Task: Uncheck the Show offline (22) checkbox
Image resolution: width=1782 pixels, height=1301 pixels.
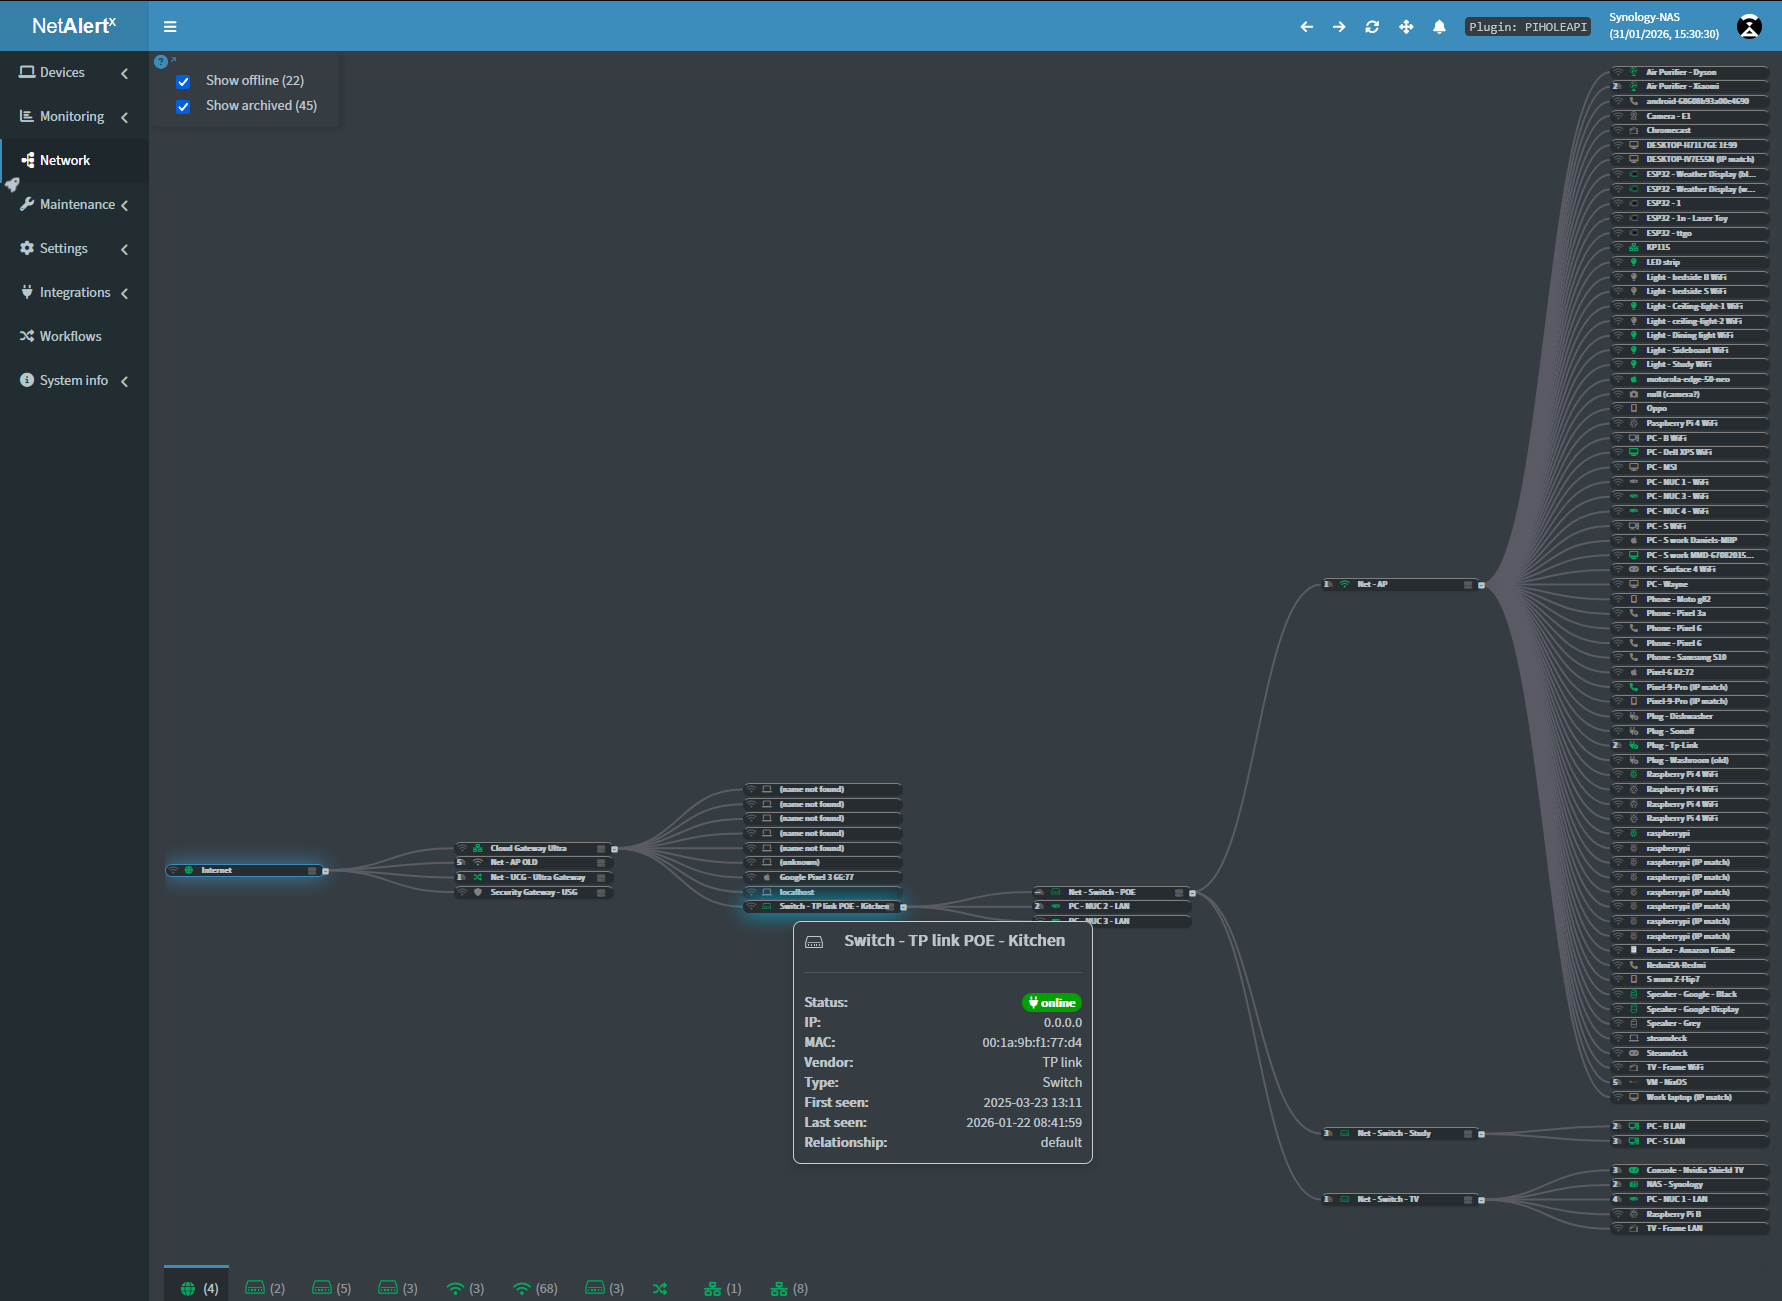Action: (183, 81)
